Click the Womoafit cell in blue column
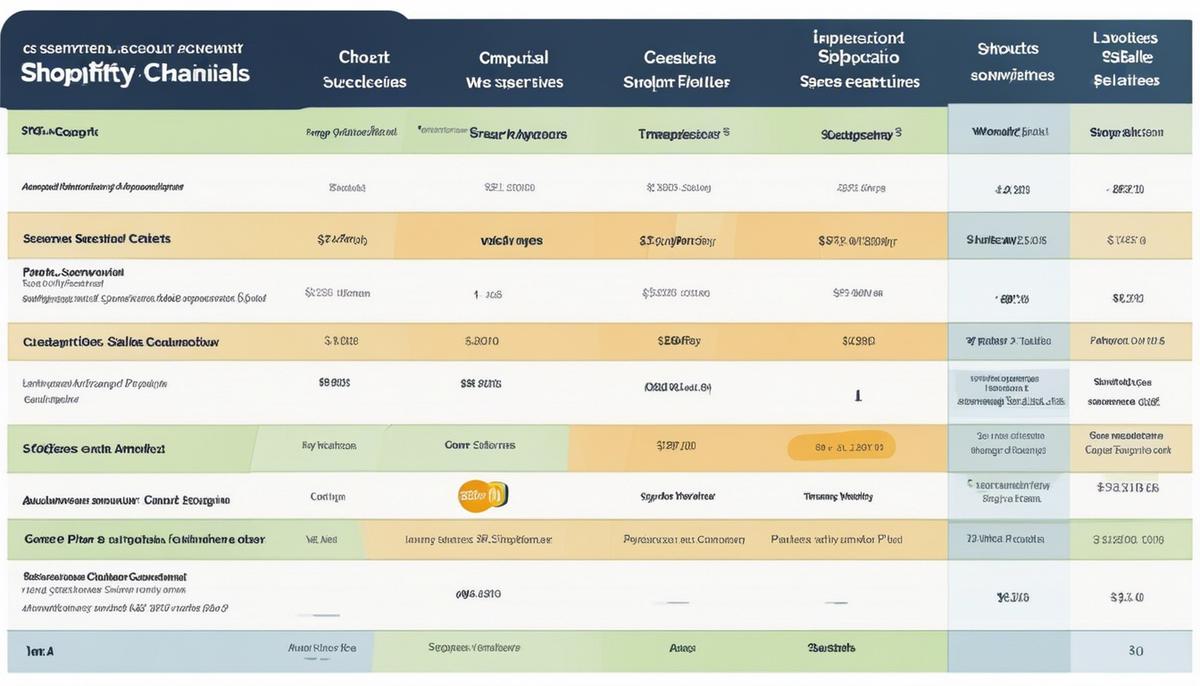 point(1008,132)
